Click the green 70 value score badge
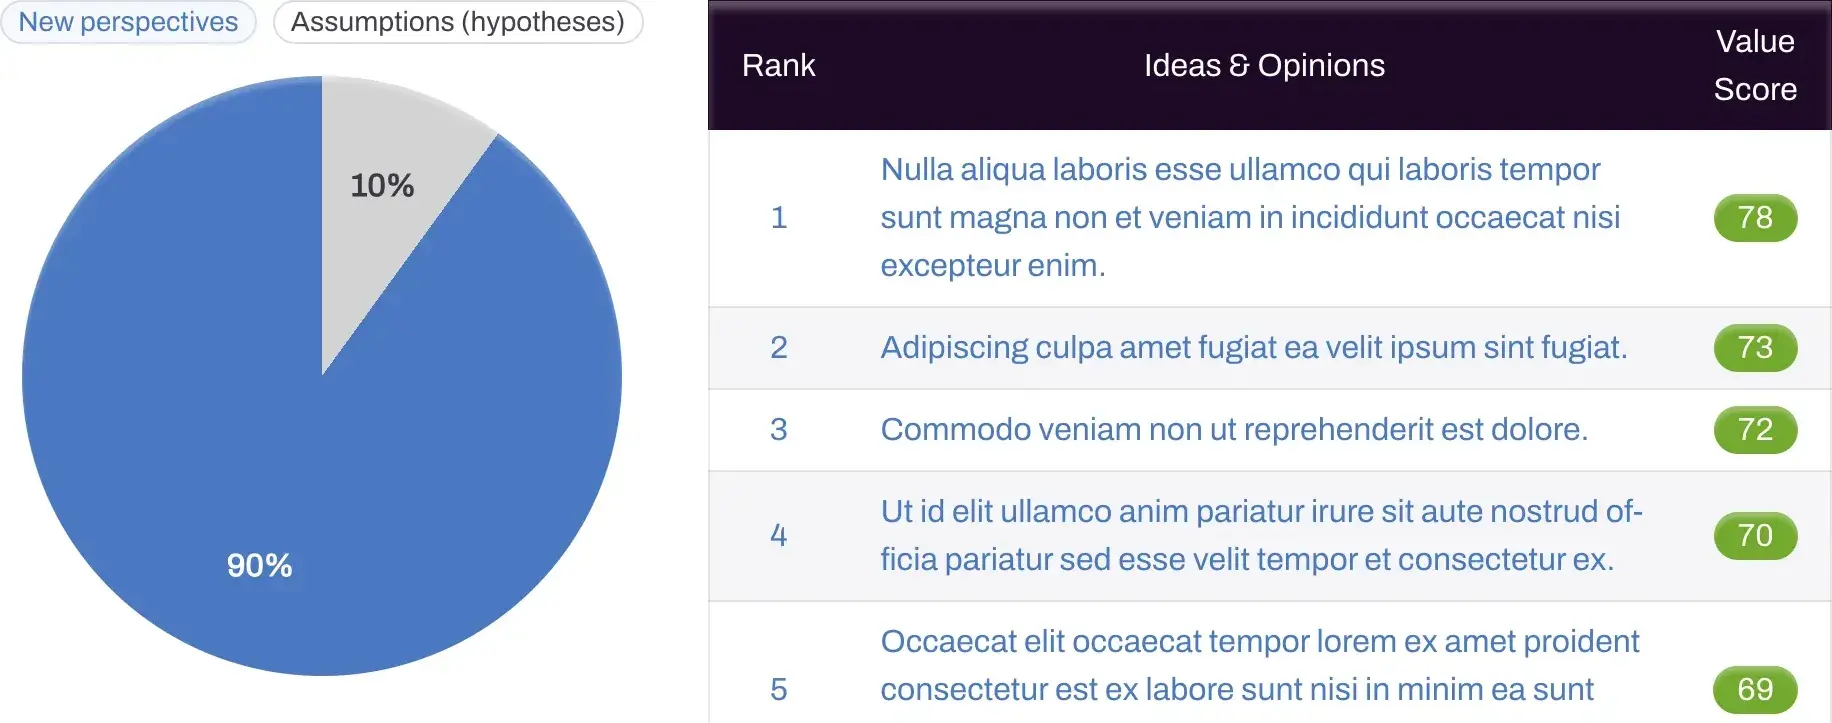 tap(1755, 536)
